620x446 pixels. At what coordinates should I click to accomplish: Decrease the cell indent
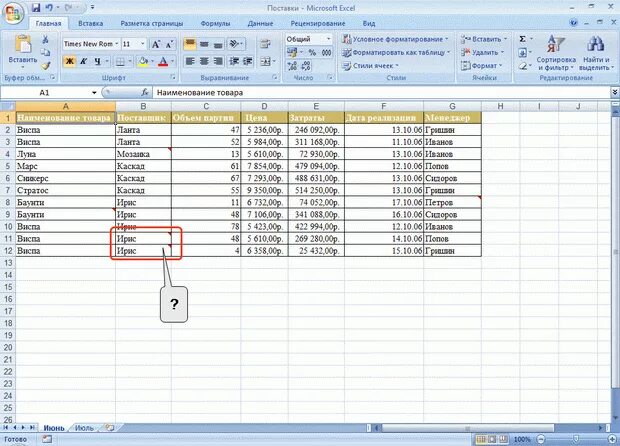pos(234,61)
